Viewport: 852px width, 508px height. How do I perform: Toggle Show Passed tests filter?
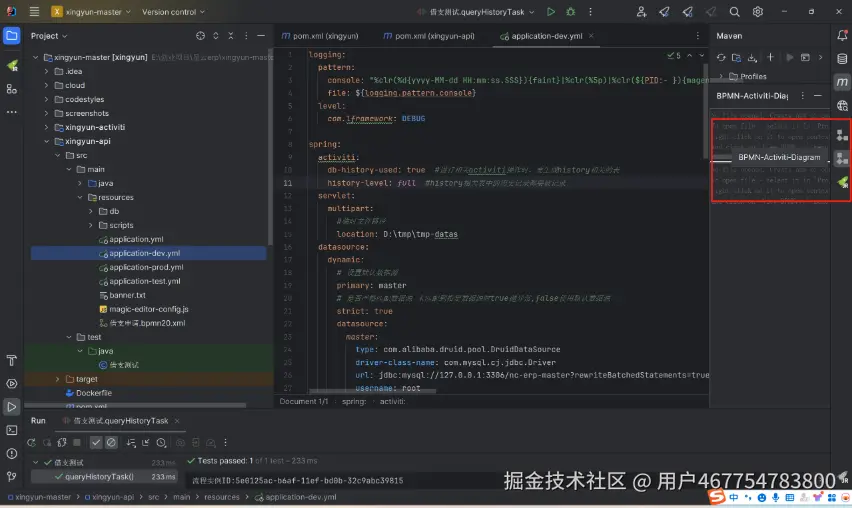click(96, 443)
